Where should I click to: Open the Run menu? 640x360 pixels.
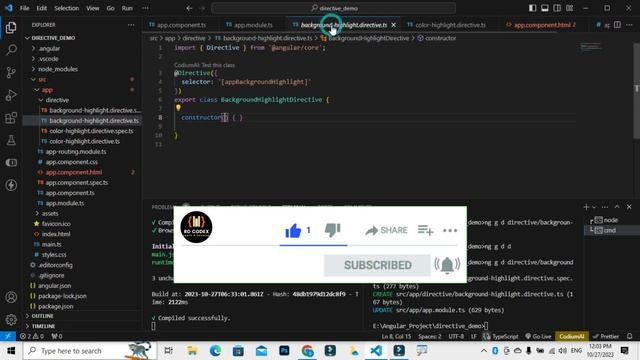point(127,8)
